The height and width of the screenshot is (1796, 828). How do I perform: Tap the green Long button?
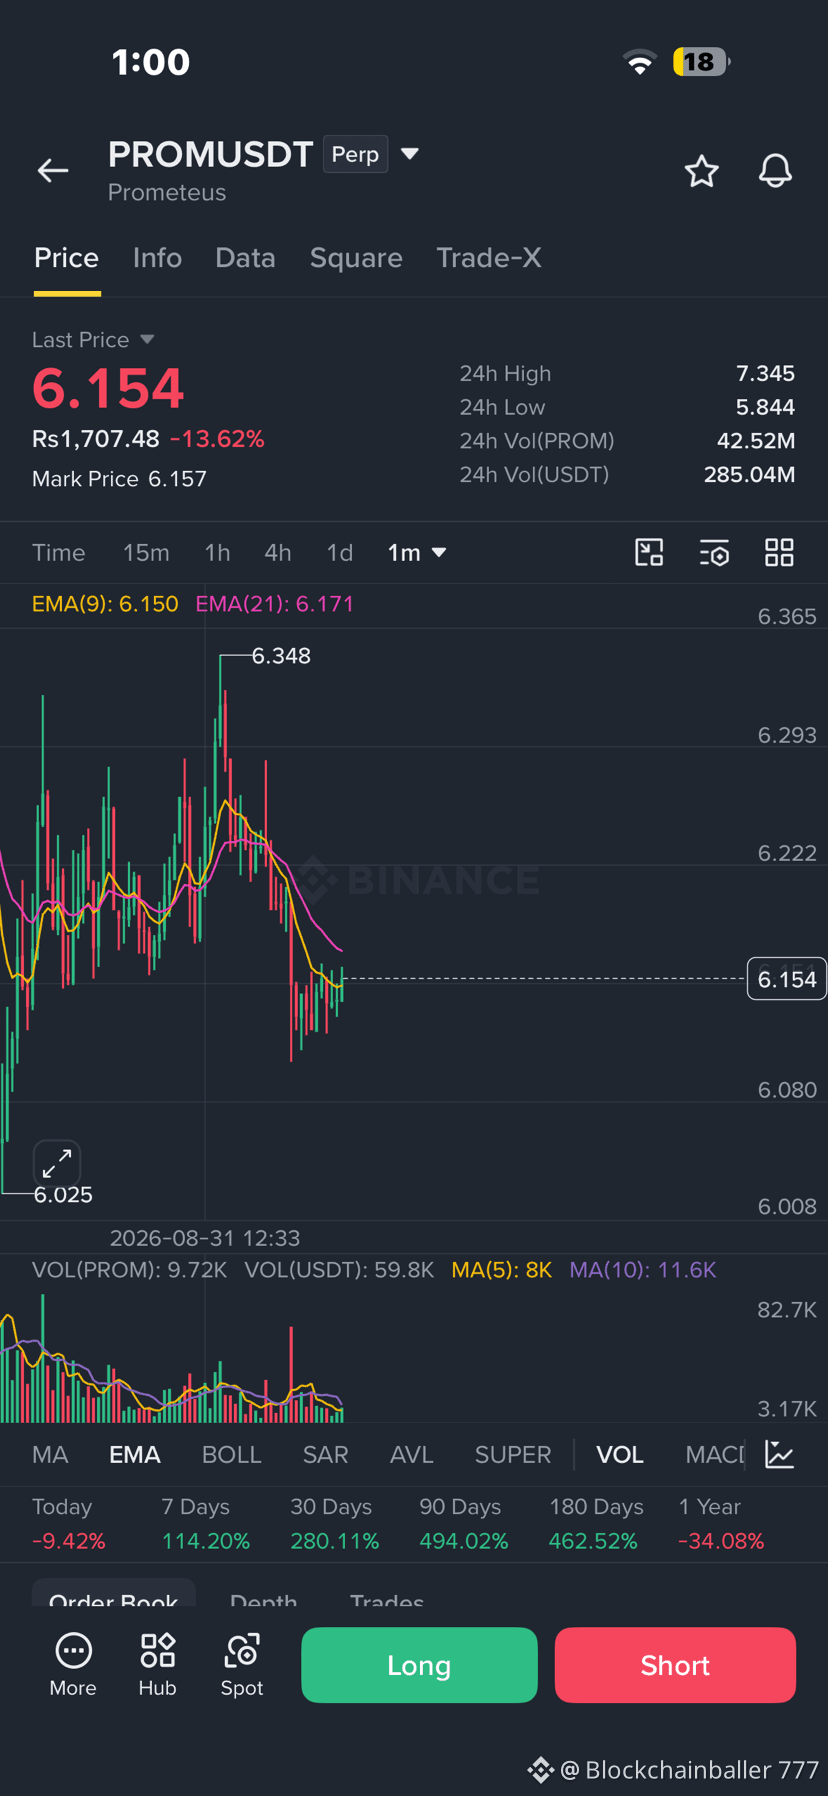click(x=419, y=1665)
